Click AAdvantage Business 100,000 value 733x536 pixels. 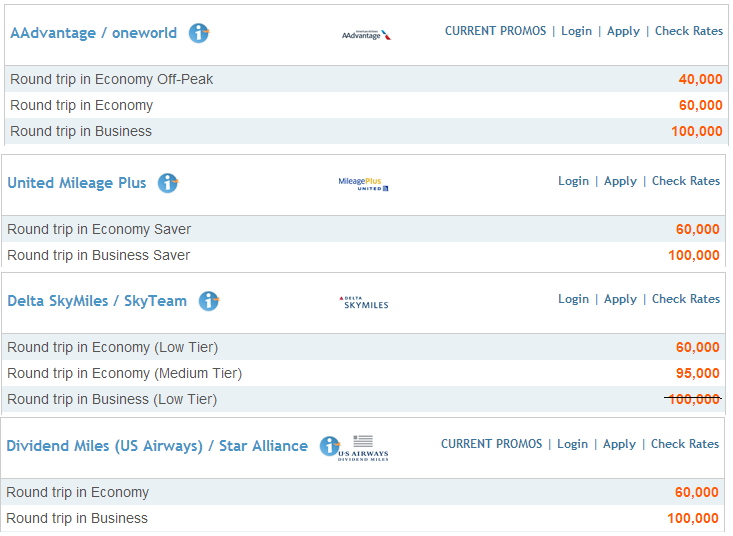697,131
